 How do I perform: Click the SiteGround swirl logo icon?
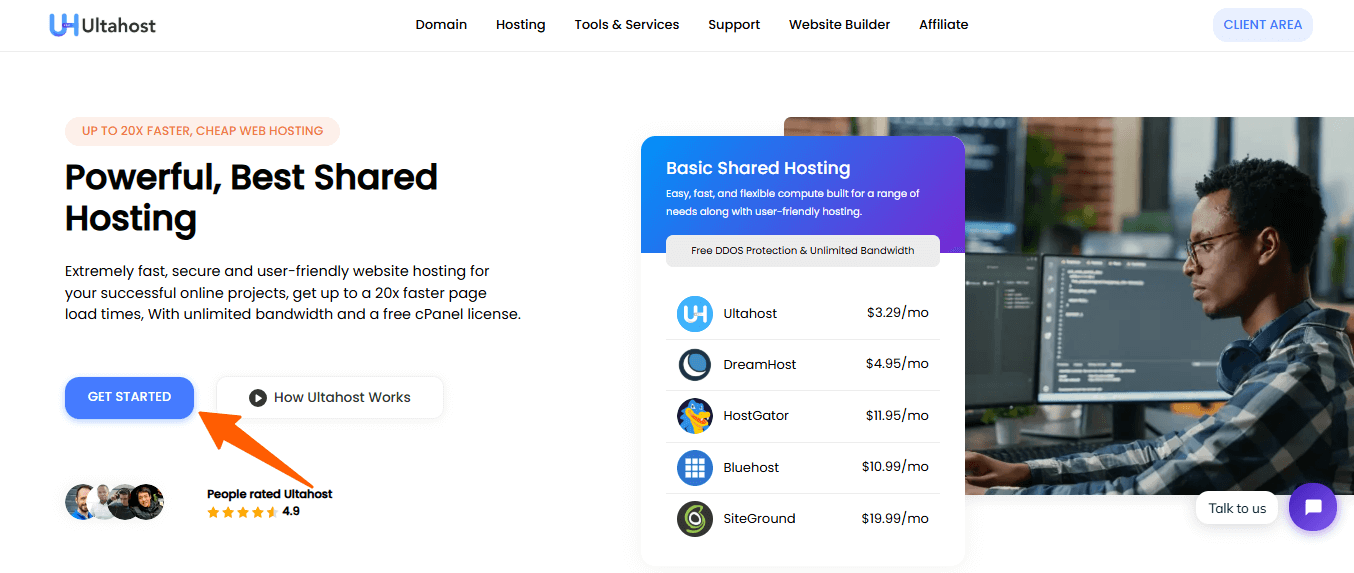pyautogui.click(x=694, y=519)
